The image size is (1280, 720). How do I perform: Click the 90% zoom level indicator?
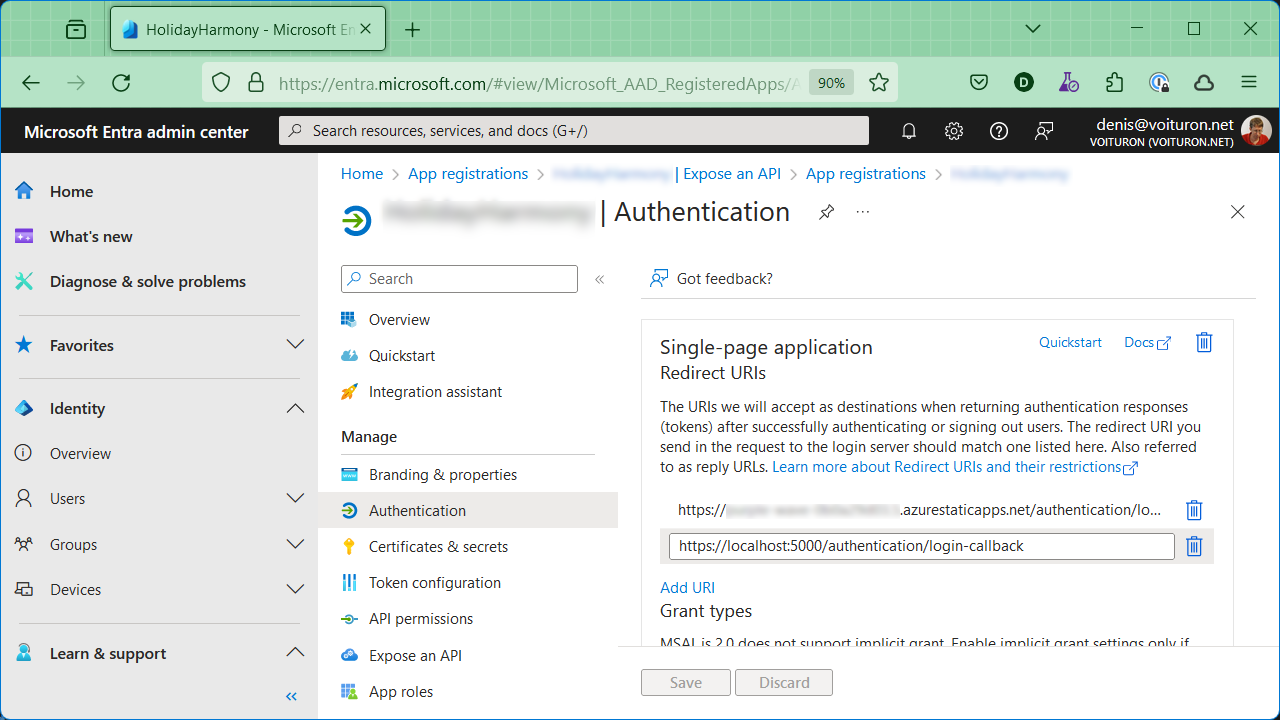[832, 83]
